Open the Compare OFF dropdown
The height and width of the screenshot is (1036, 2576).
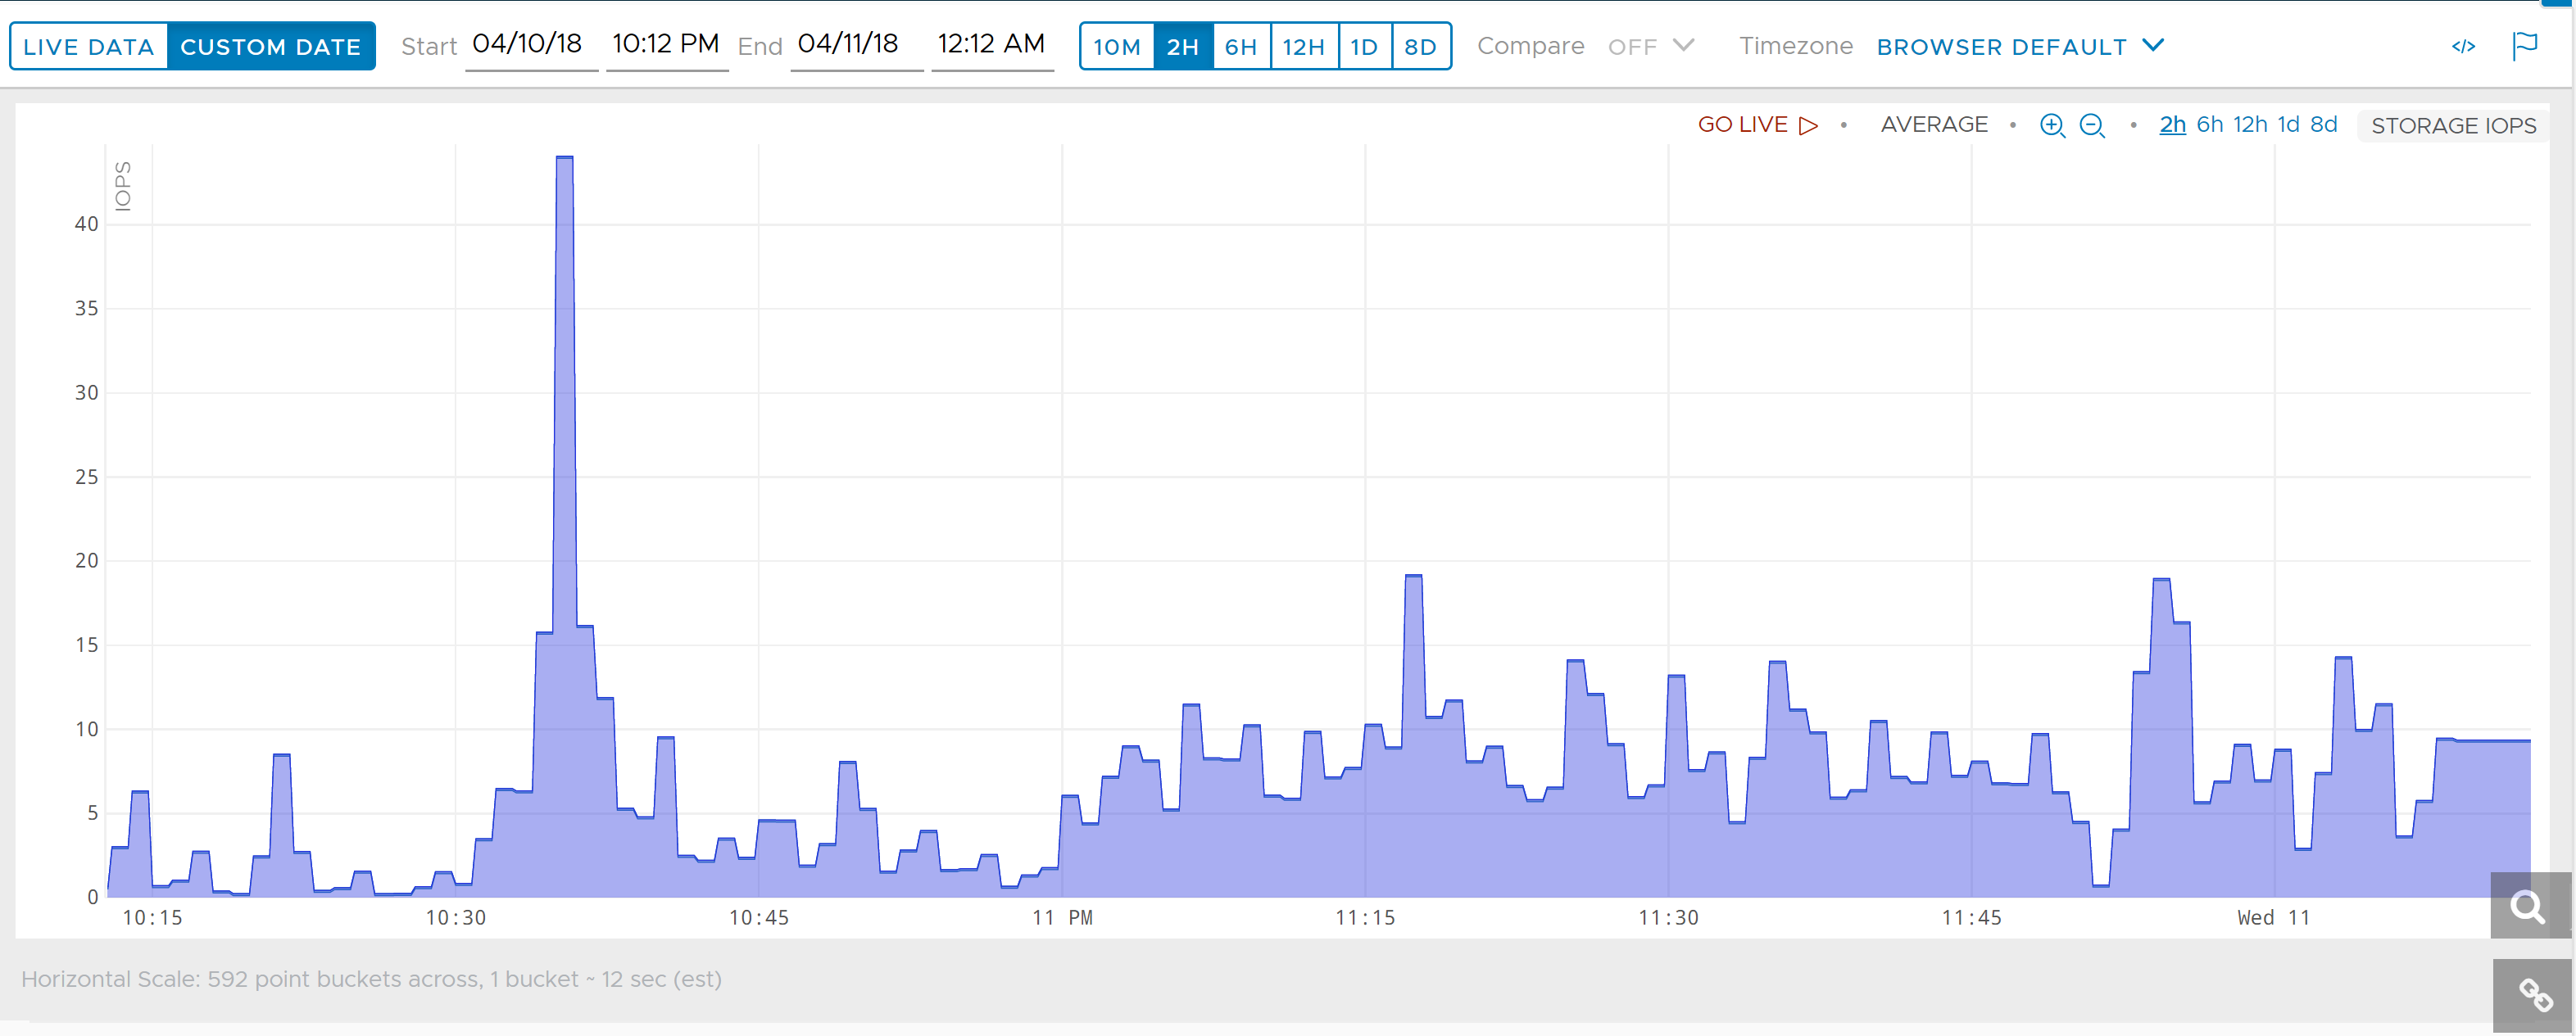click(x=1651, y=47)
